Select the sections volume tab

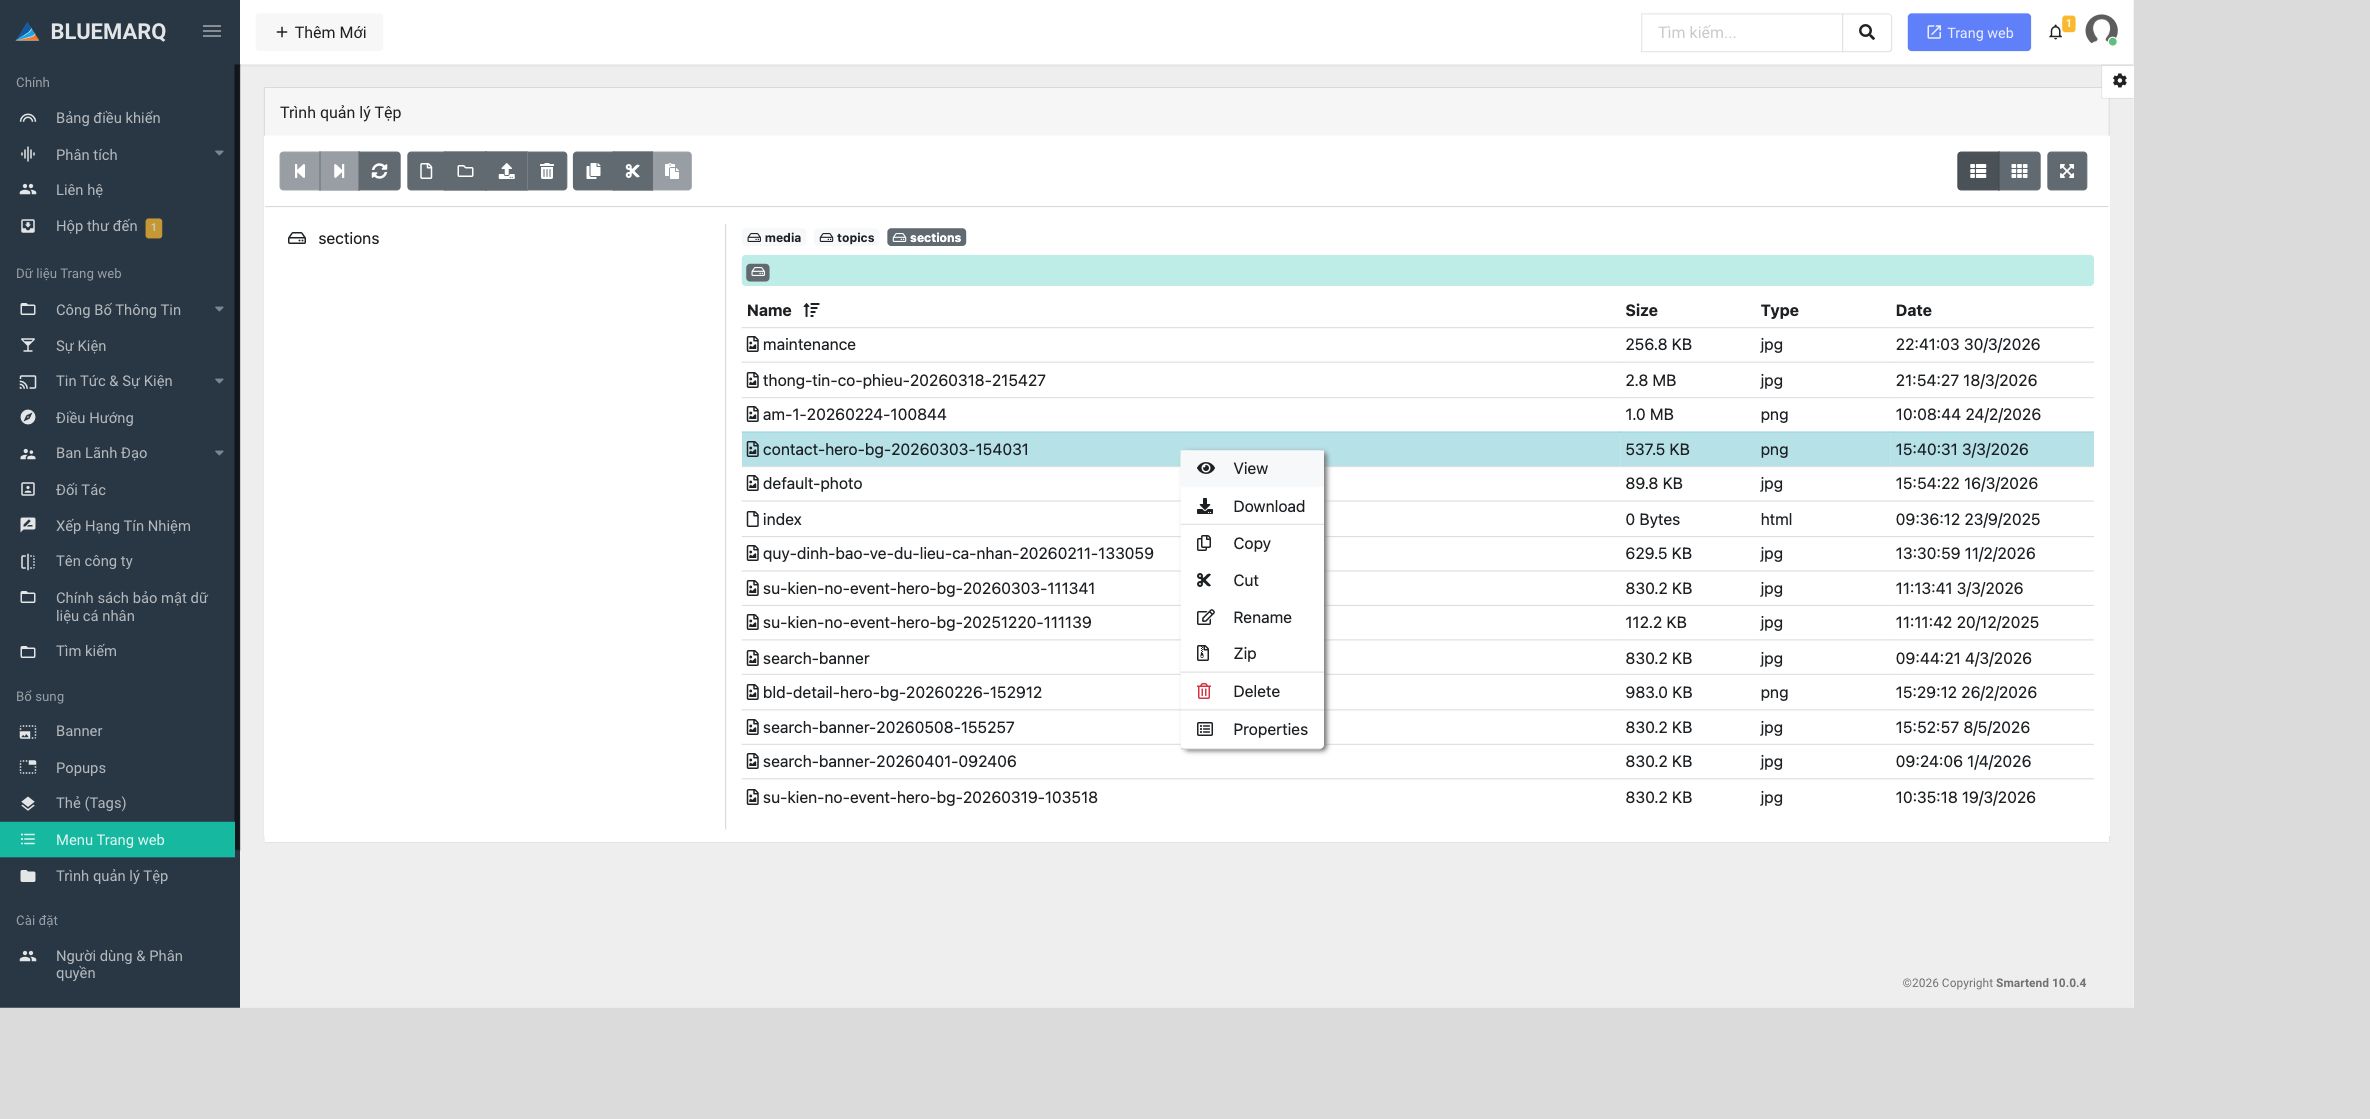pos(927,237)
